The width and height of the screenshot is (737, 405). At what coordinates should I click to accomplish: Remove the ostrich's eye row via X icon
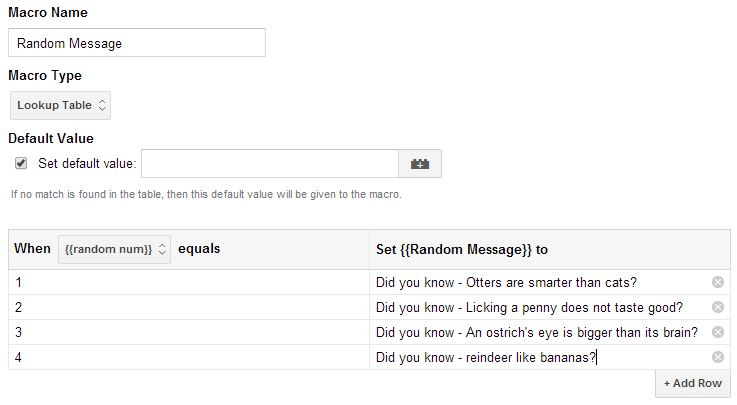click(x=718, y=332)
